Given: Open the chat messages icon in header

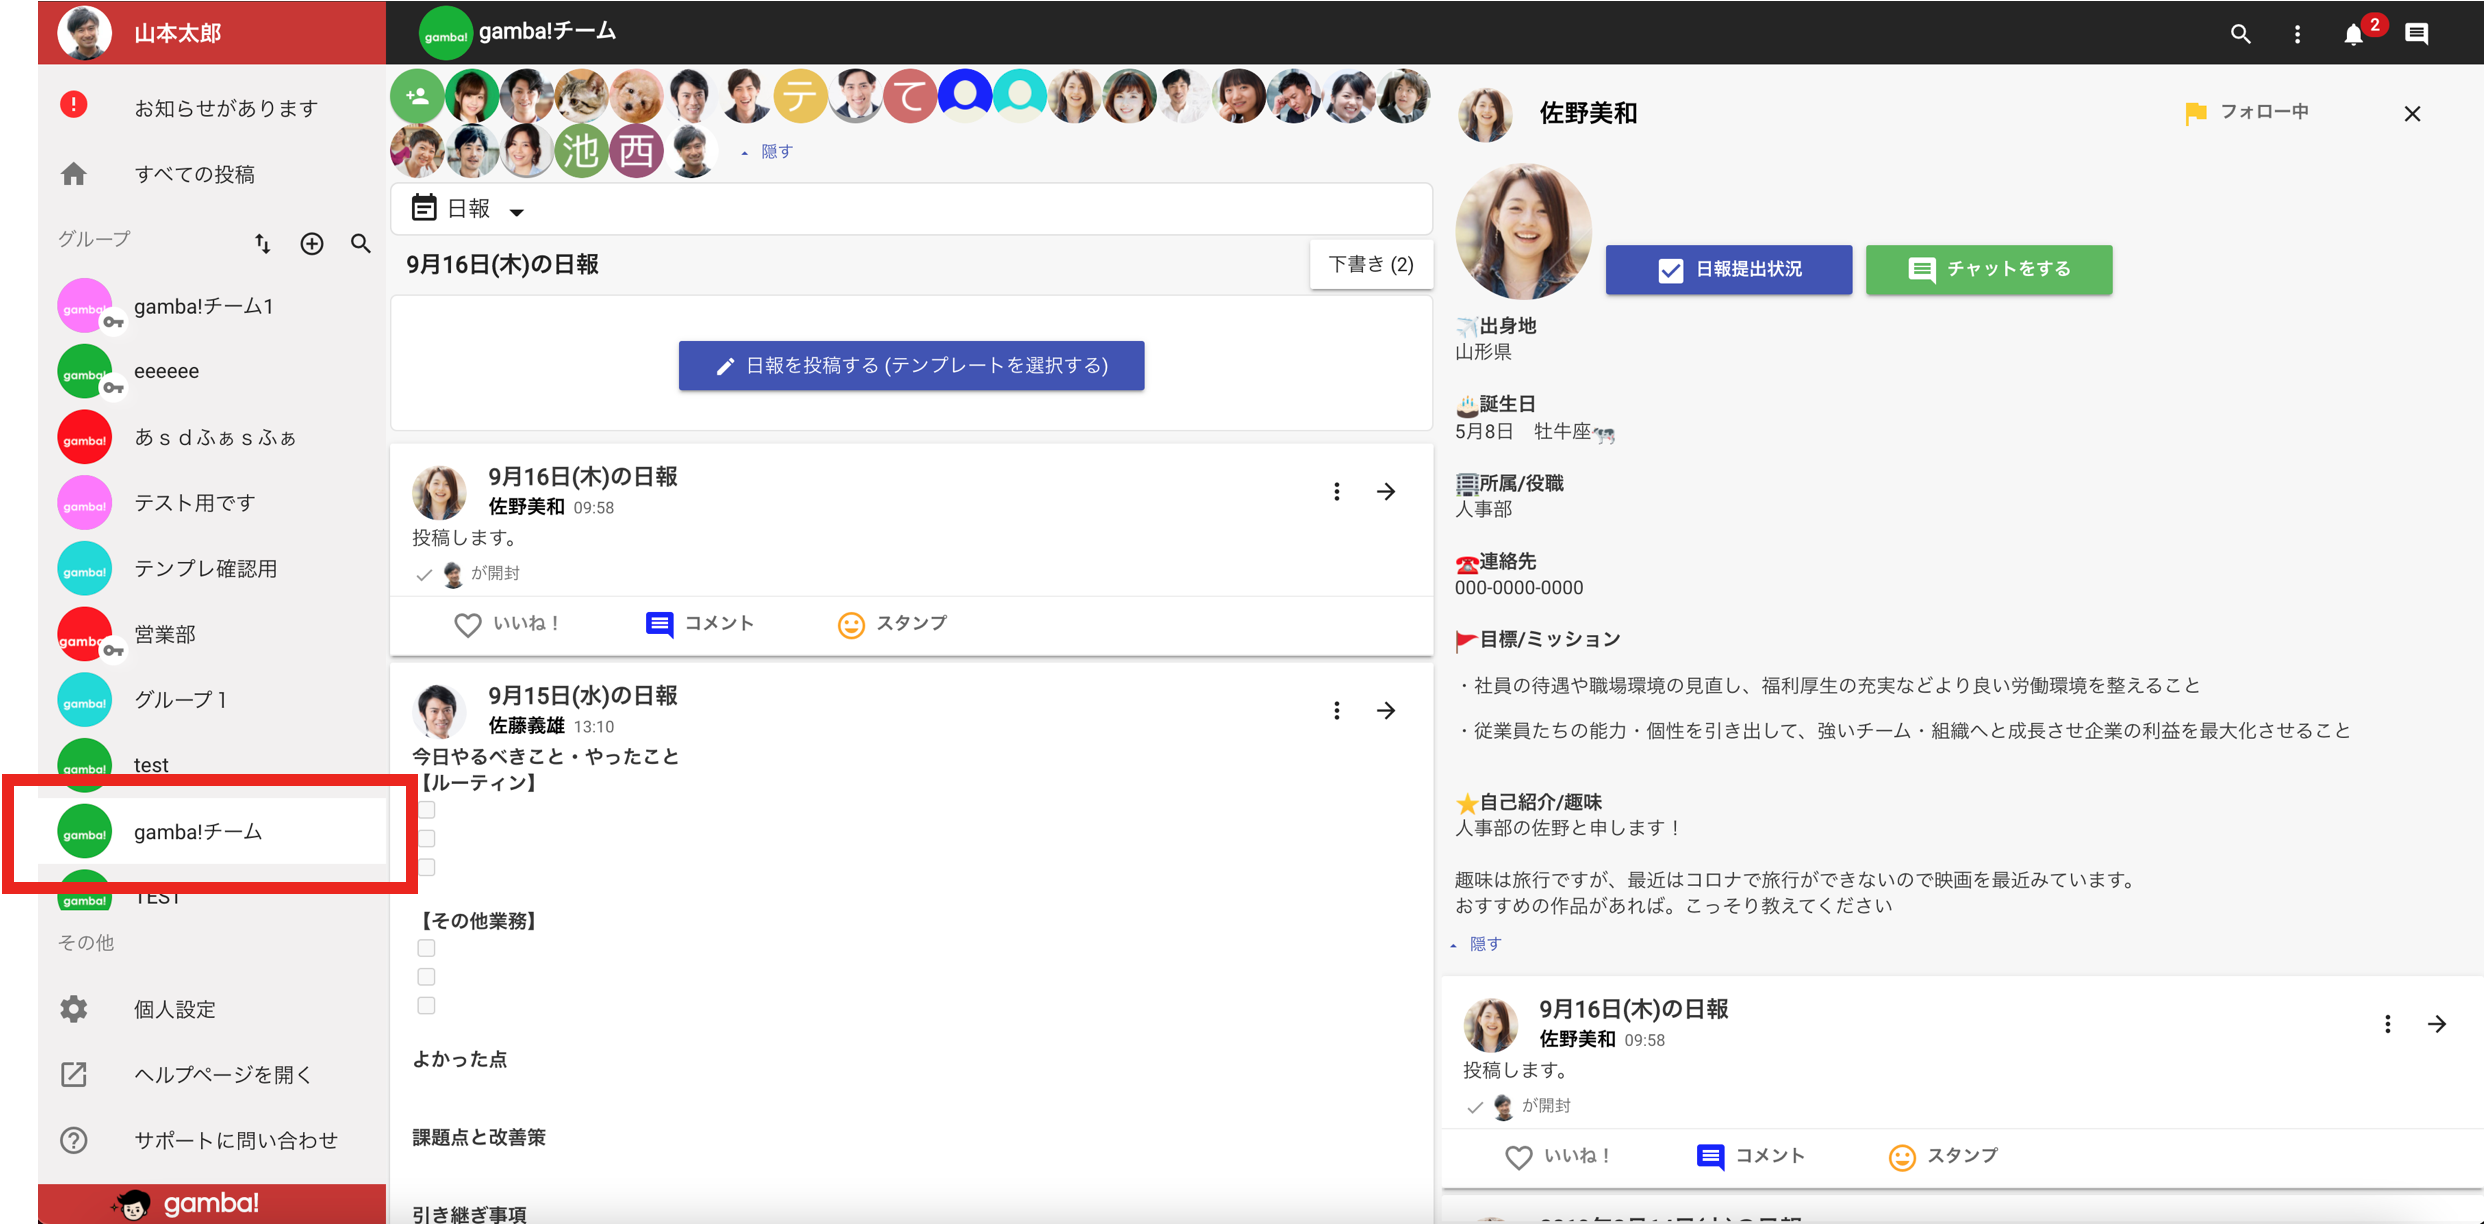Looking at the screenshot, I should point(2417,34).
